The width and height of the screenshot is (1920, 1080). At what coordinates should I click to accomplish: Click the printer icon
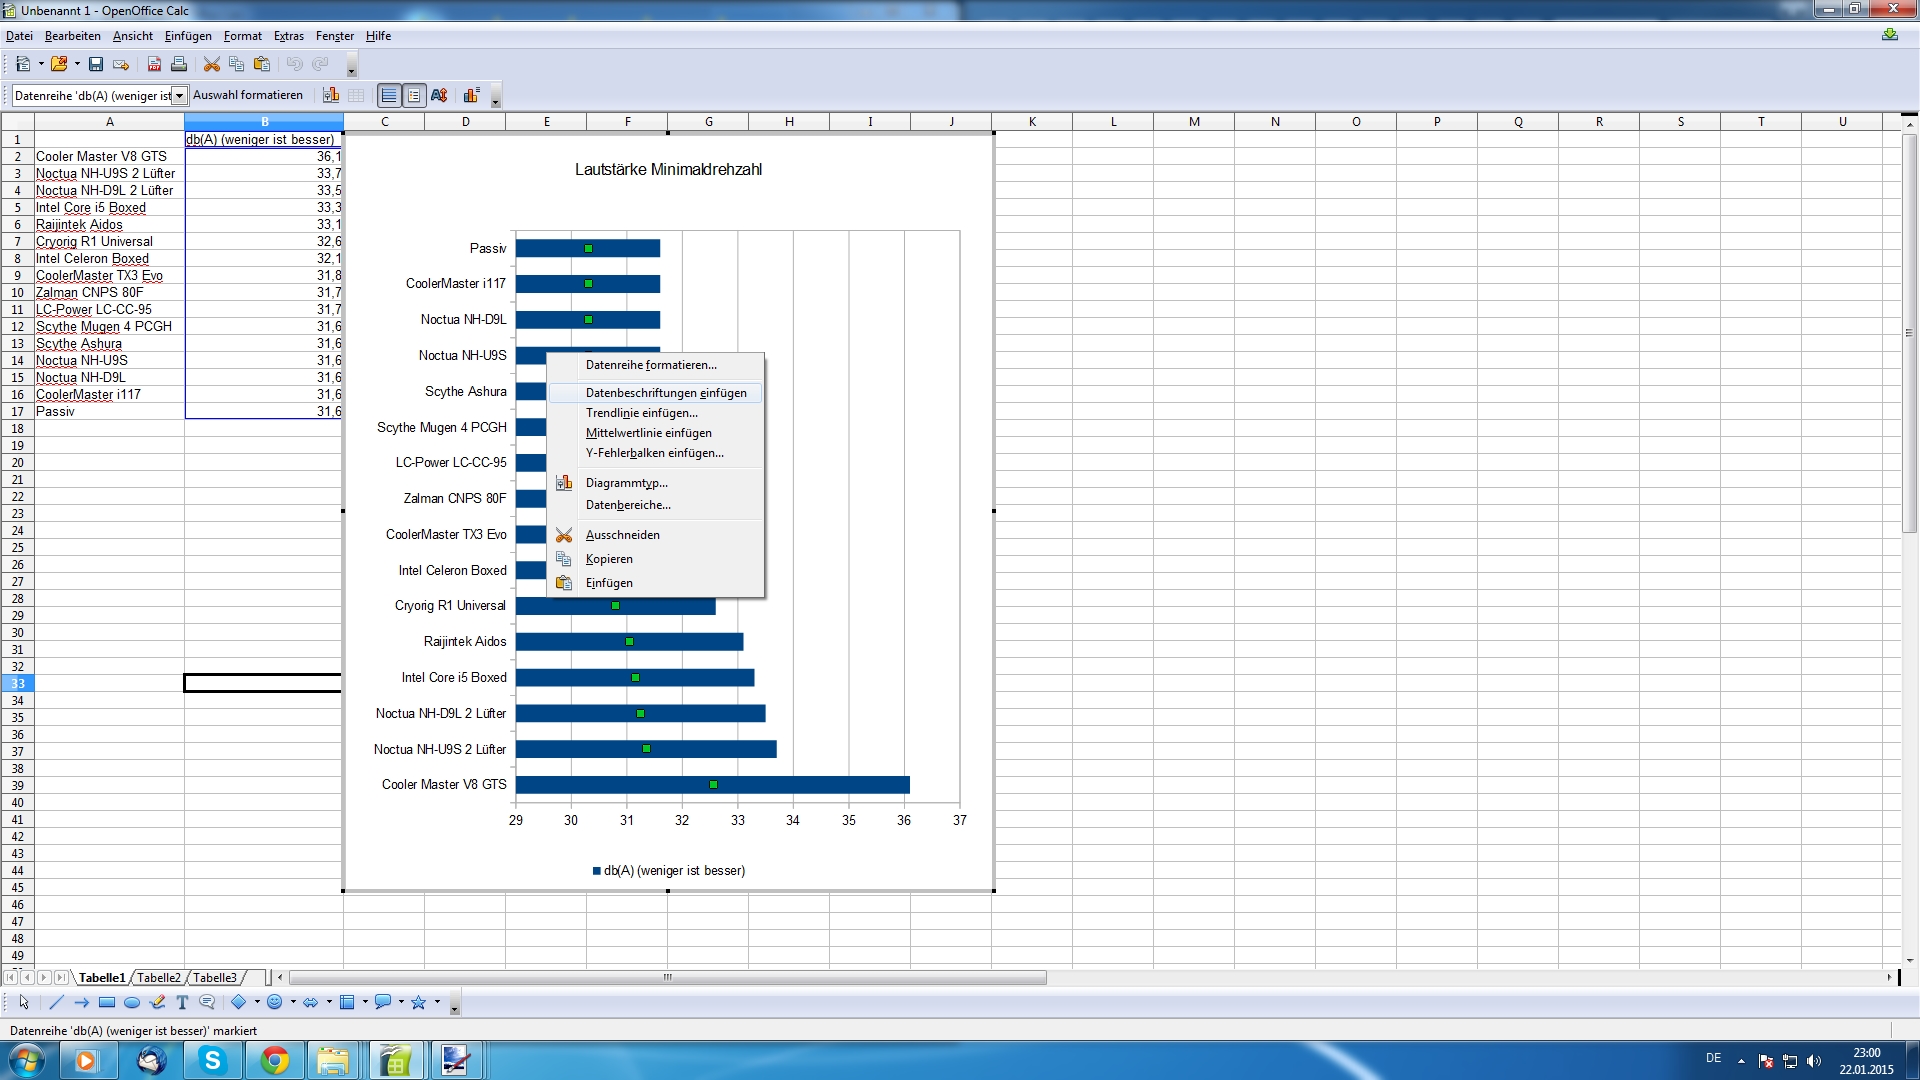(x=179, y=64)
